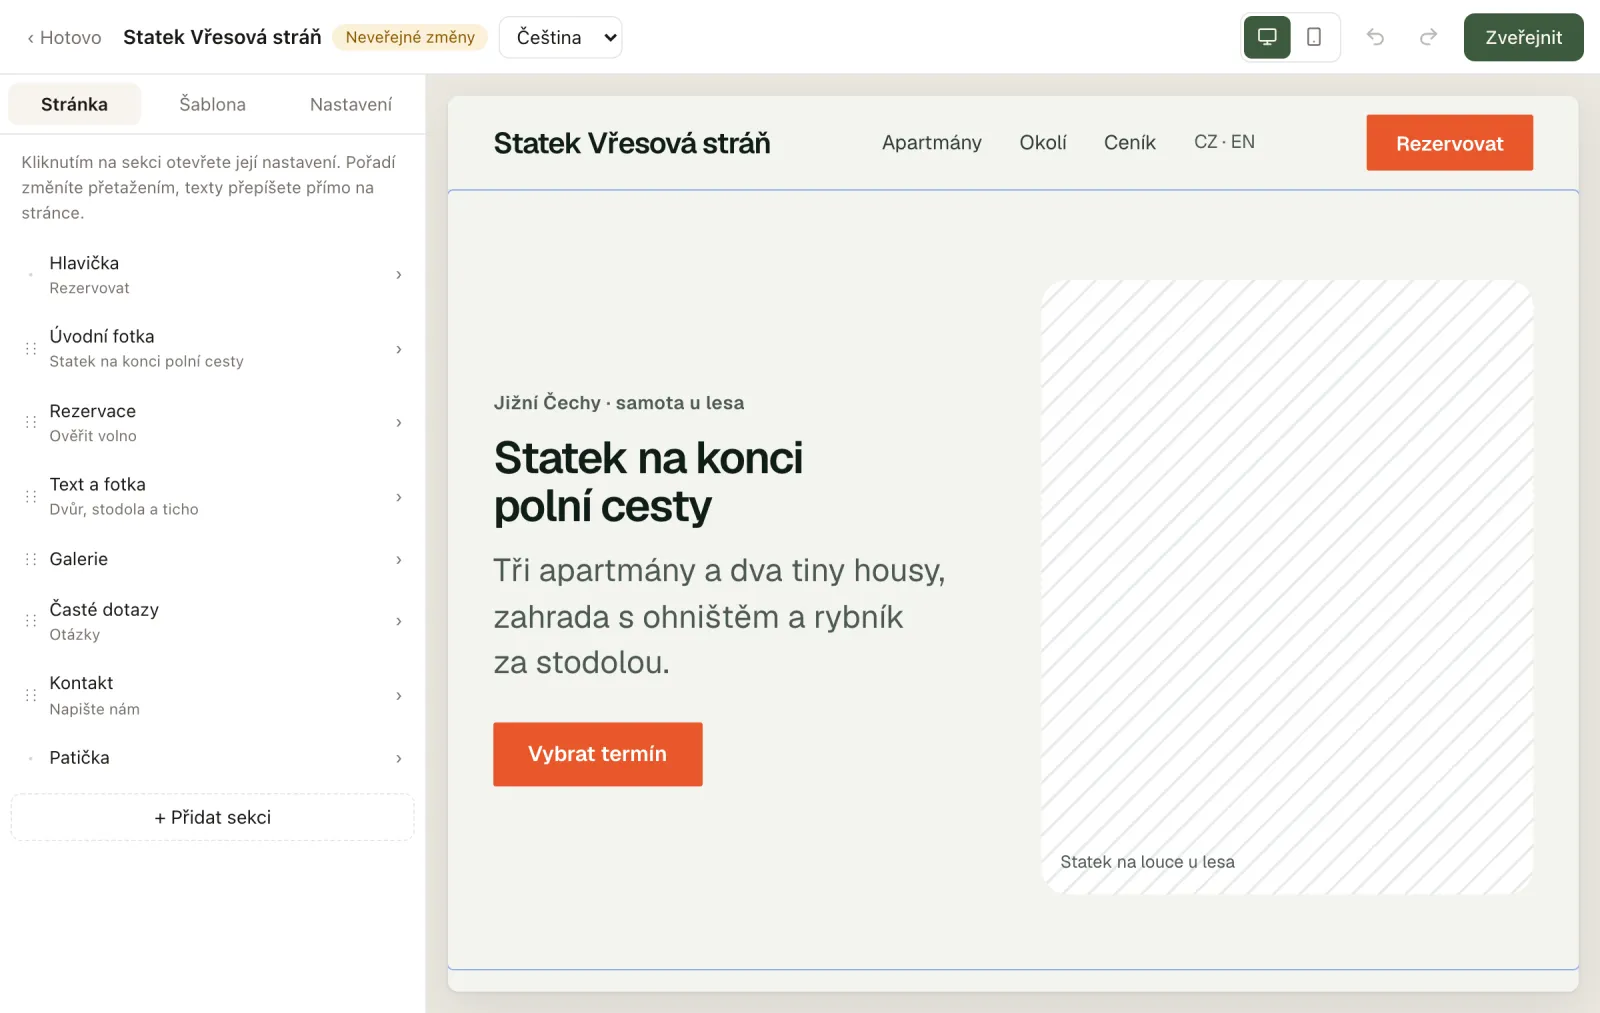The image size is (1600, 1013).
Task: Expand the Hlavička section chevron
Action: pyautogui.click(x=398, y=275)
